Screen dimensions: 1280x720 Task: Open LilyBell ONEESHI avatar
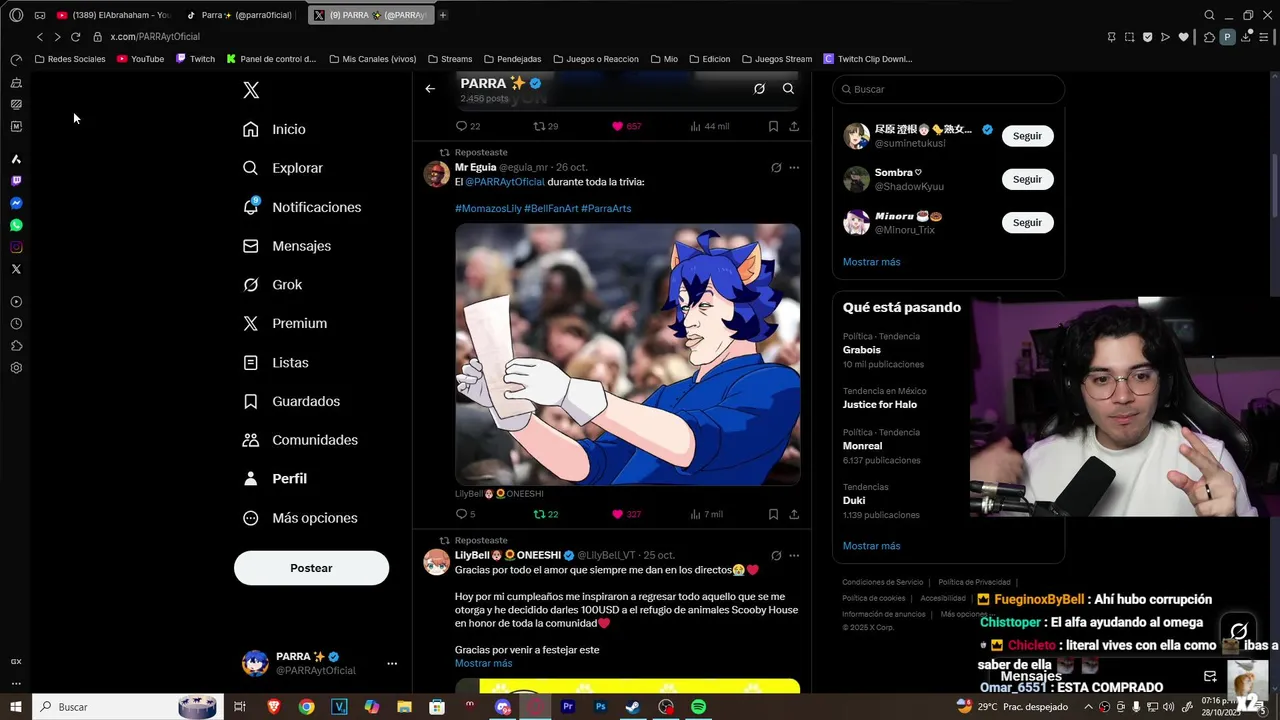click(437, 562)
